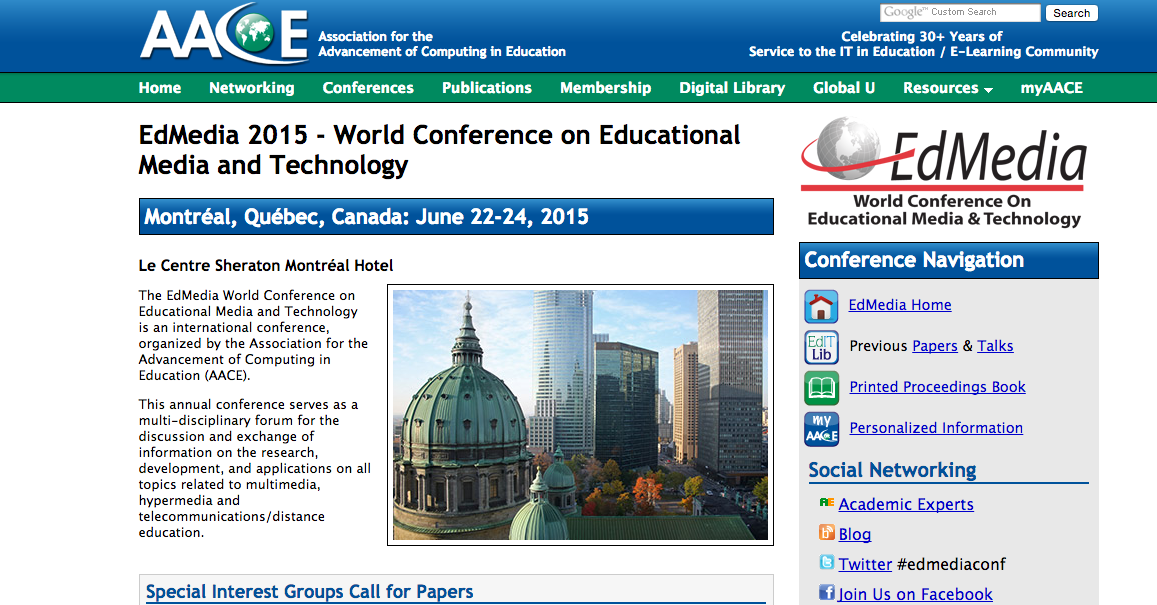1157x605 pixels.
Task: Select the Membership menu item
Action: coord(606,88)
